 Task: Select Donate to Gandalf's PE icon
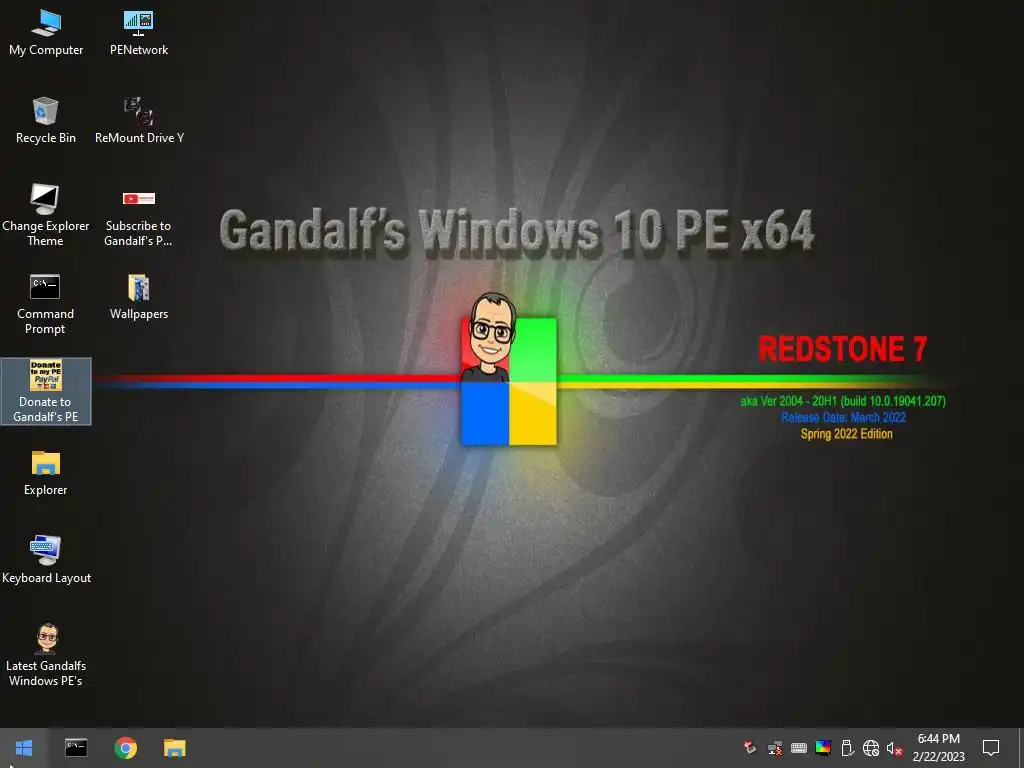click(x=46, y=391)
